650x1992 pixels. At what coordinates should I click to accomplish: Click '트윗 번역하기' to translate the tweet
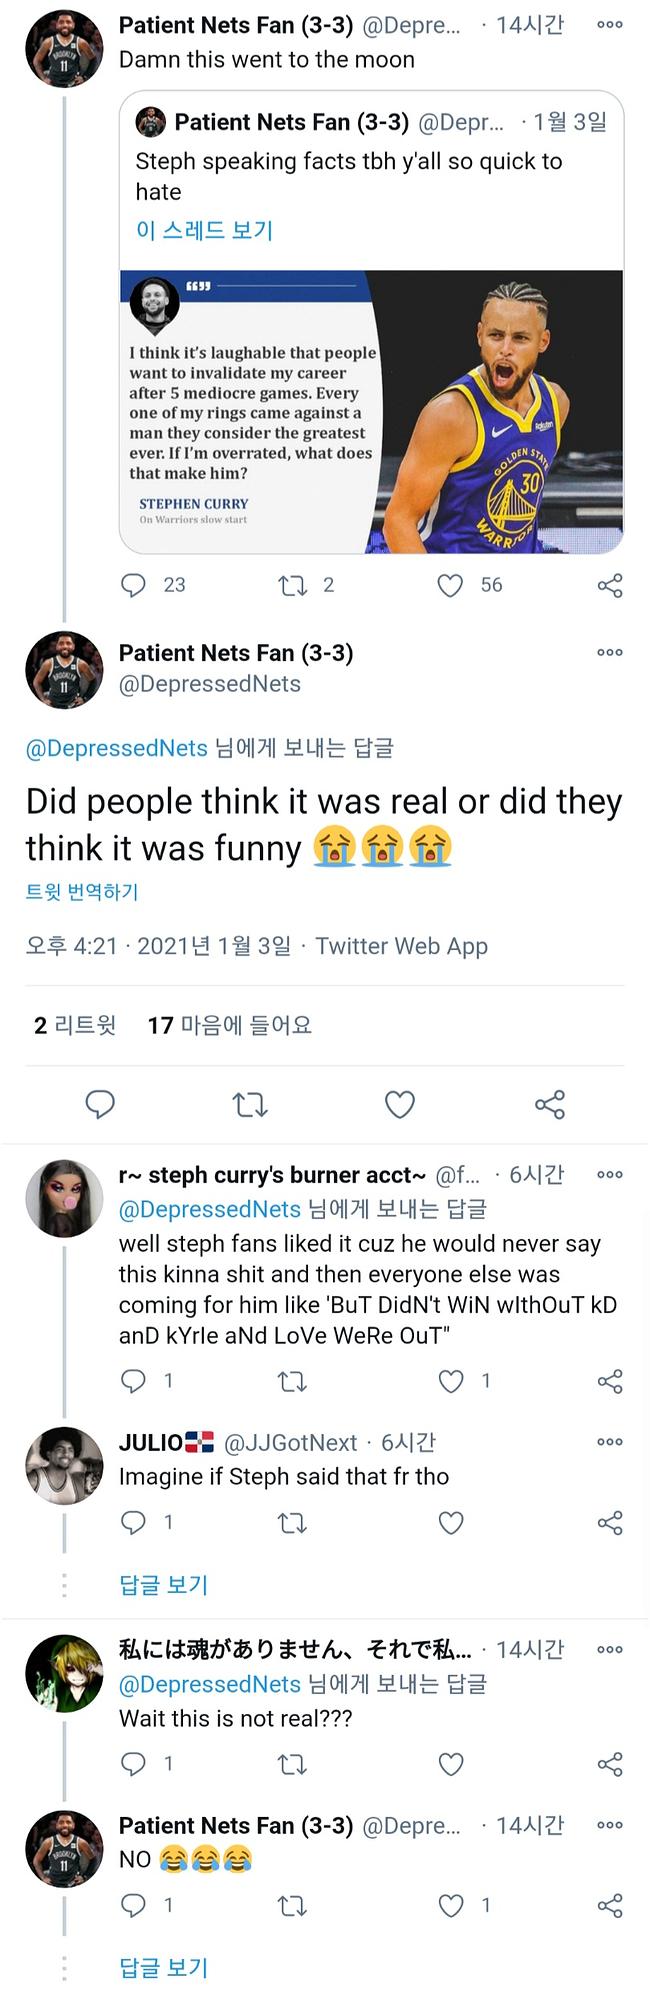[x=82, y=892]
